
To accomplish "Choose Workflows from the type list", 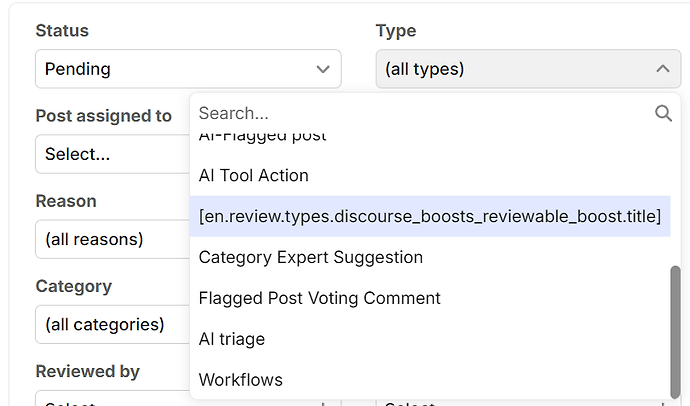I will [430, 380].
